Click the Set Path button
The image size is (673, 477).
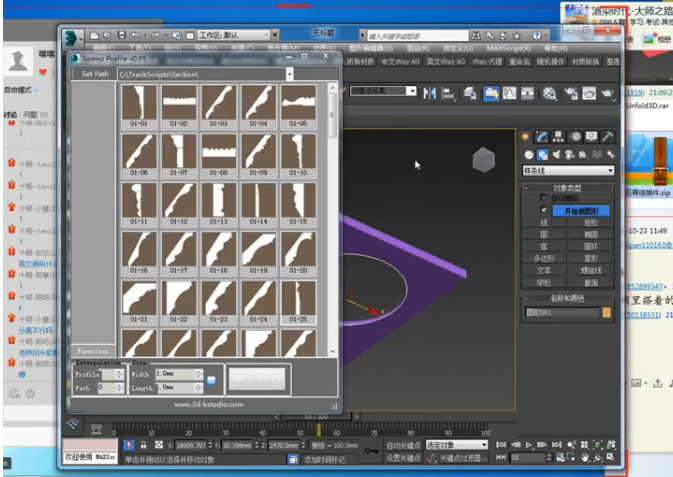pyautogui.click(x=95, y=74)
